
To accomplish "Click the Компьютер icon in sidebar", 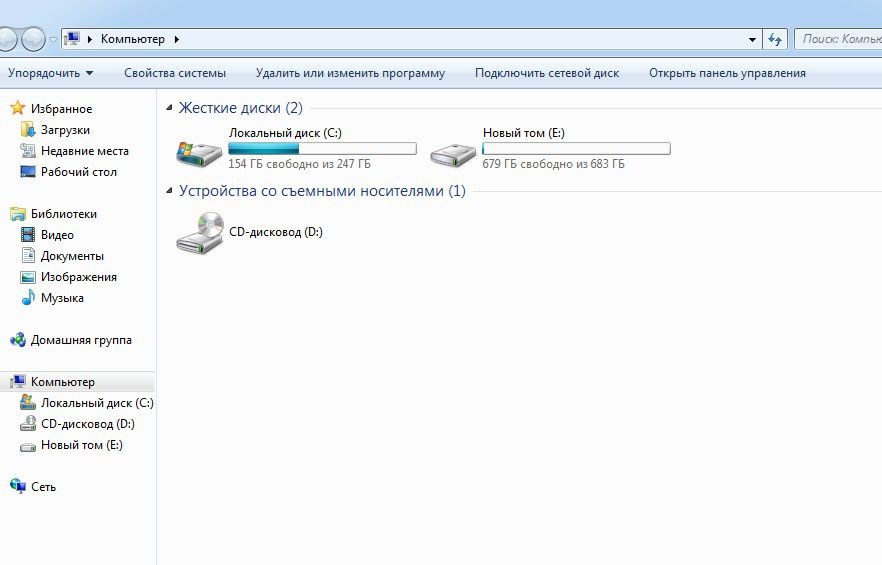I will 18,381.
